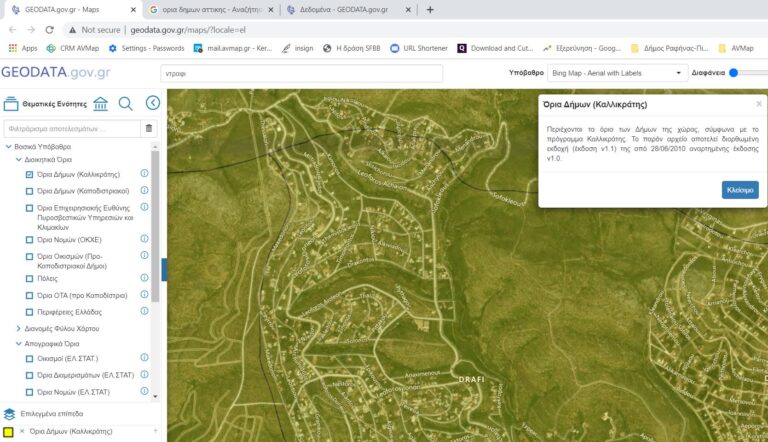Image resolution: width=768 pixels, height=442 pixels.
Task: Open the magnifier search icon in sidebar
Action: coord(126,103)
